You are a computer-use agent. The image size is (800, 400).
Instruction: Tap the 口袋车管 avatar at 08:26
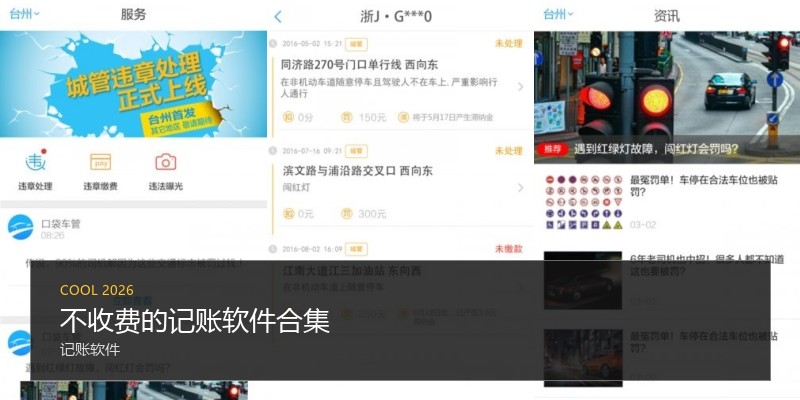(20, 228)
